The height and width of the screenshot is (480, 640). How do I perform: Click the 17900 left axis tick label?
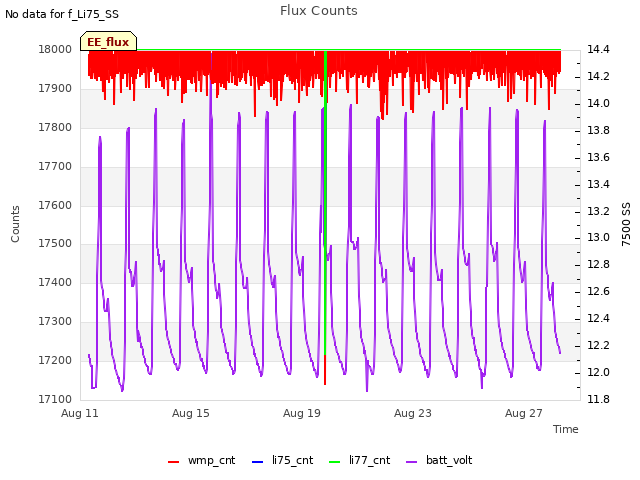(55, 88)
